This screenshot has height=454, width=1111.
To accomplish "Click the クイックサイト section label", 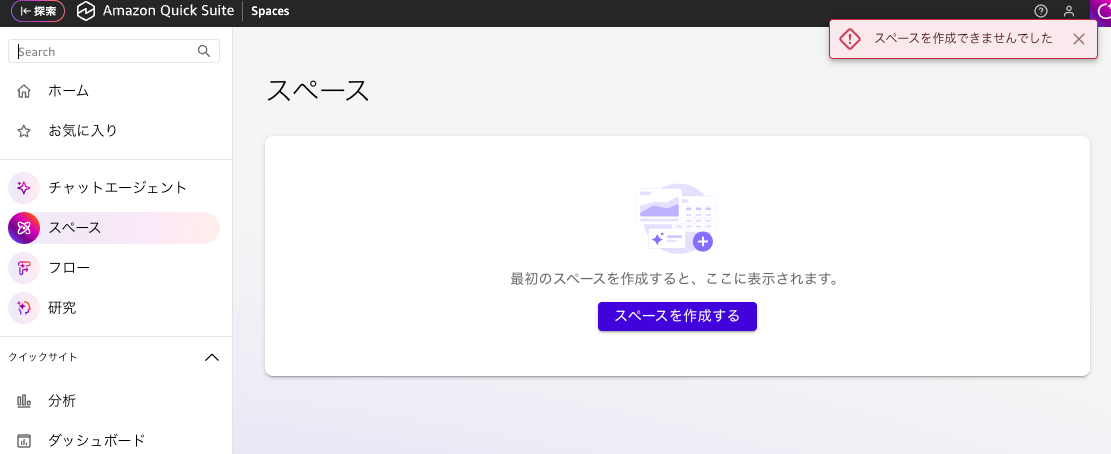I will (x=43, y=357).
